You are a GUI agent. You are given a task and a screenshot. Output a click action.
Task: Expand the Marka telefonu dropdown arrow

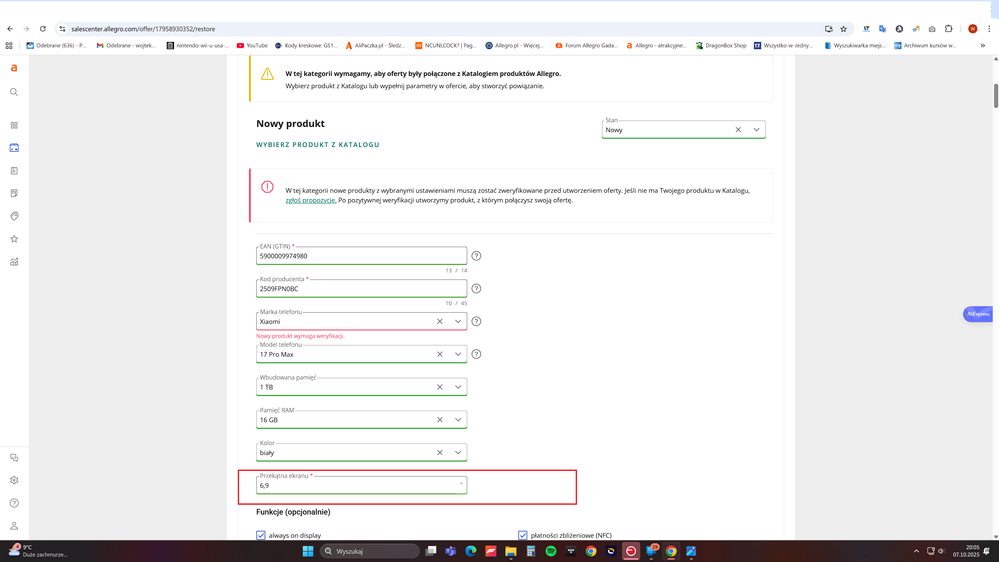[458, 322]
